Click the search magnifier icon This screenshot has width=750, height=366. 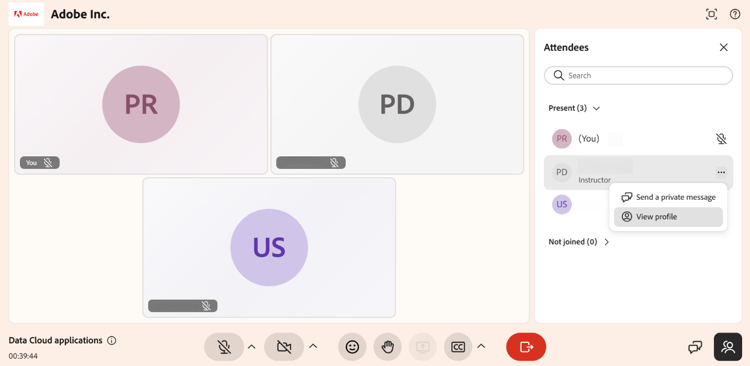pos(558,75)
